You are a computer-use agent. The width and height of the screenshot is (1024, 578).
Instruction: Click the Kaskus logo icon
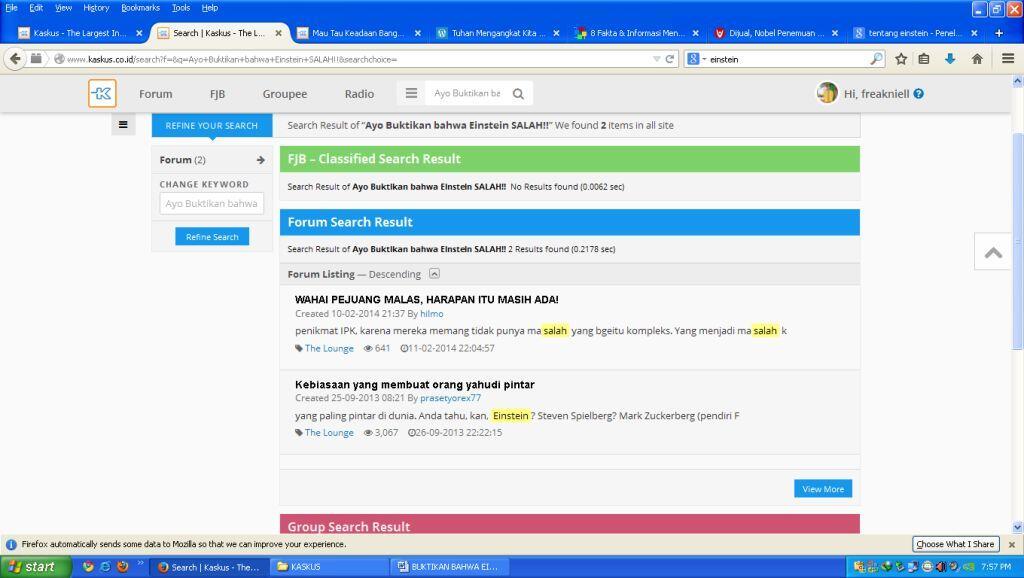coord(103,93)
